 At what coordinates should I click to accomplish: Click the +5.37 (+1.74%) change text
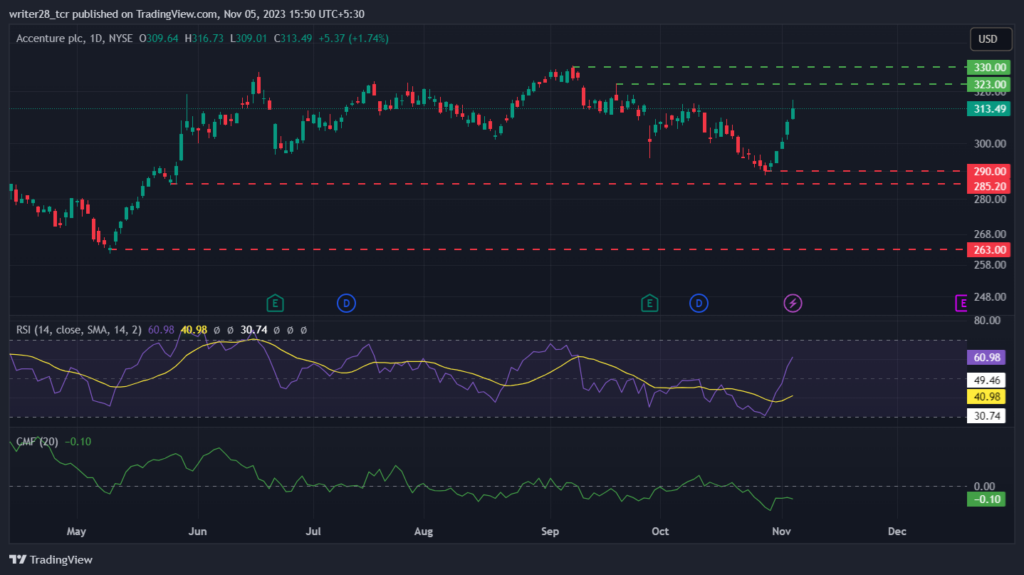353,39
